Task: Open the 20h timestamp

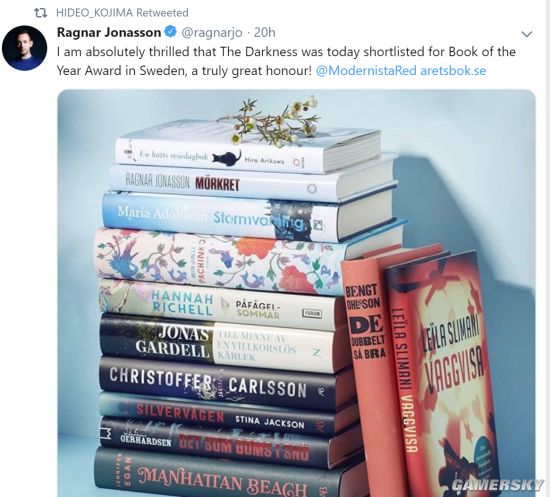Action: 264,33
